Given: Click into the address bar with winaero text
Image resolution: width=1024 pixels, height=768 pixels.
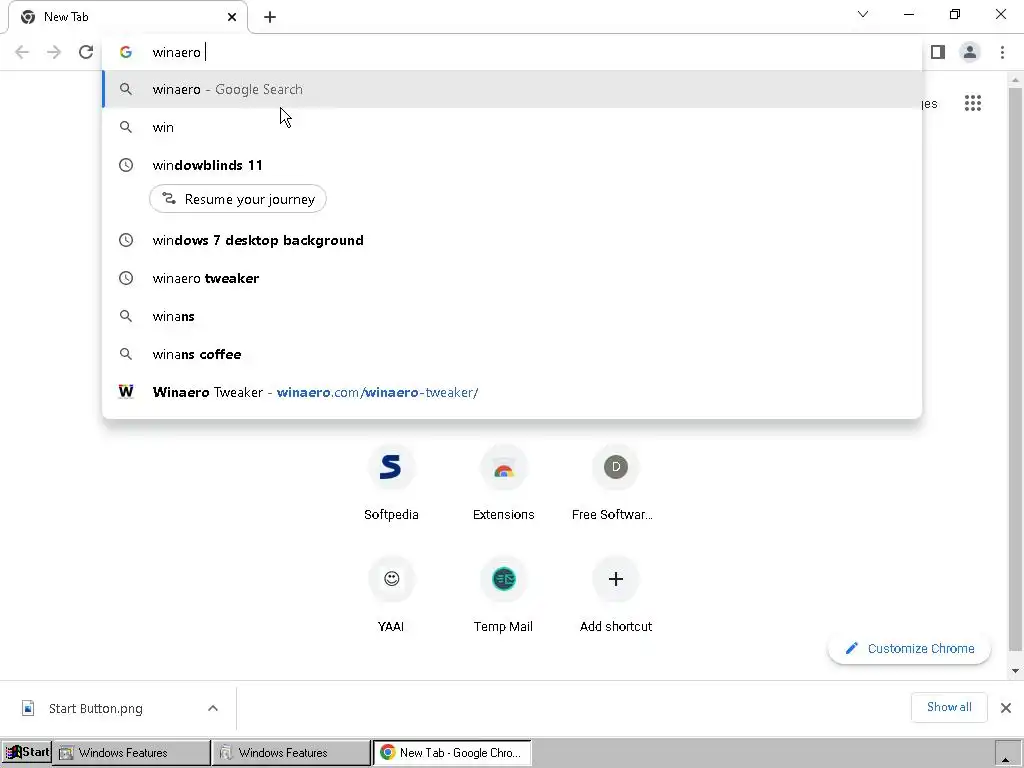Looking at the screenshot, I should tap(512, 52).
